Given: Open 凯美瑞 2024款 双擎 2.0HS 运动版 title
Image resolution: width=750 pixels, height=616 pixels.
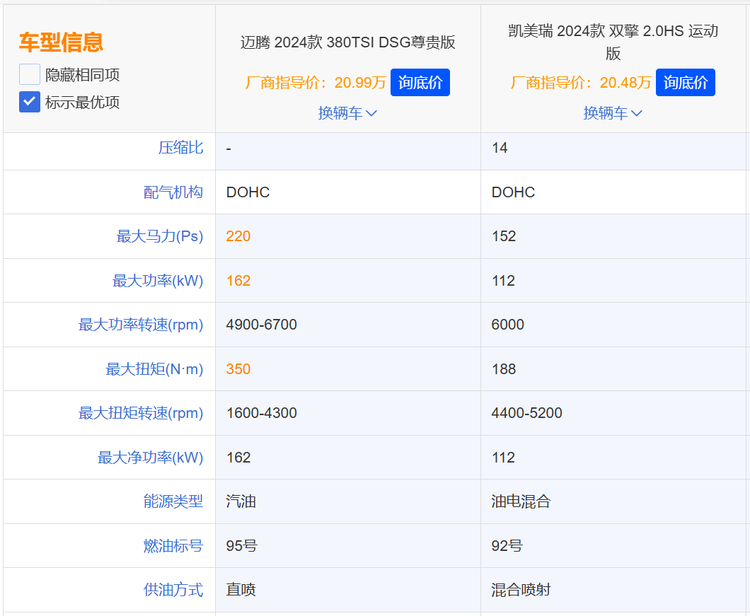Looking at the screenshot, I should pyautogui.click(x=613, y=42).
